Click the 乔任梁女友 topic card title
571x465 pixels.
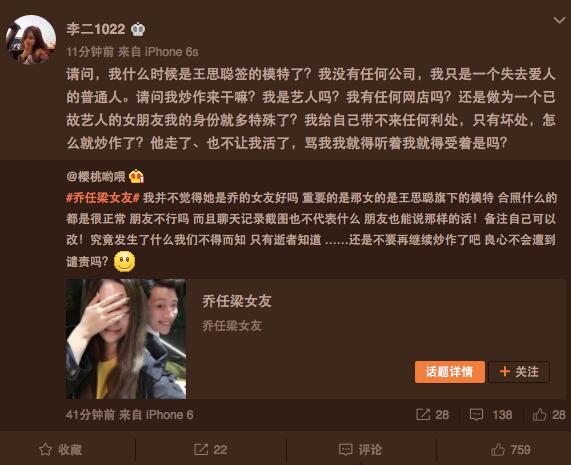pos(237,301)
